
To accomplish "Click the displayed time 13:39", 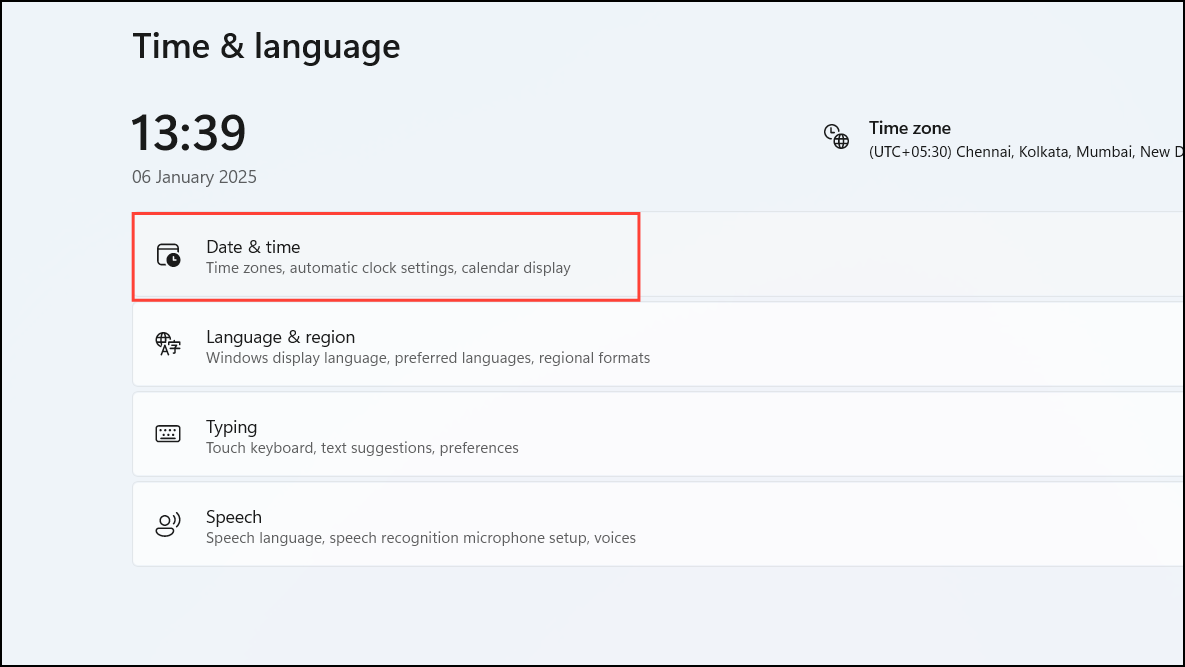I will [188, 131].
